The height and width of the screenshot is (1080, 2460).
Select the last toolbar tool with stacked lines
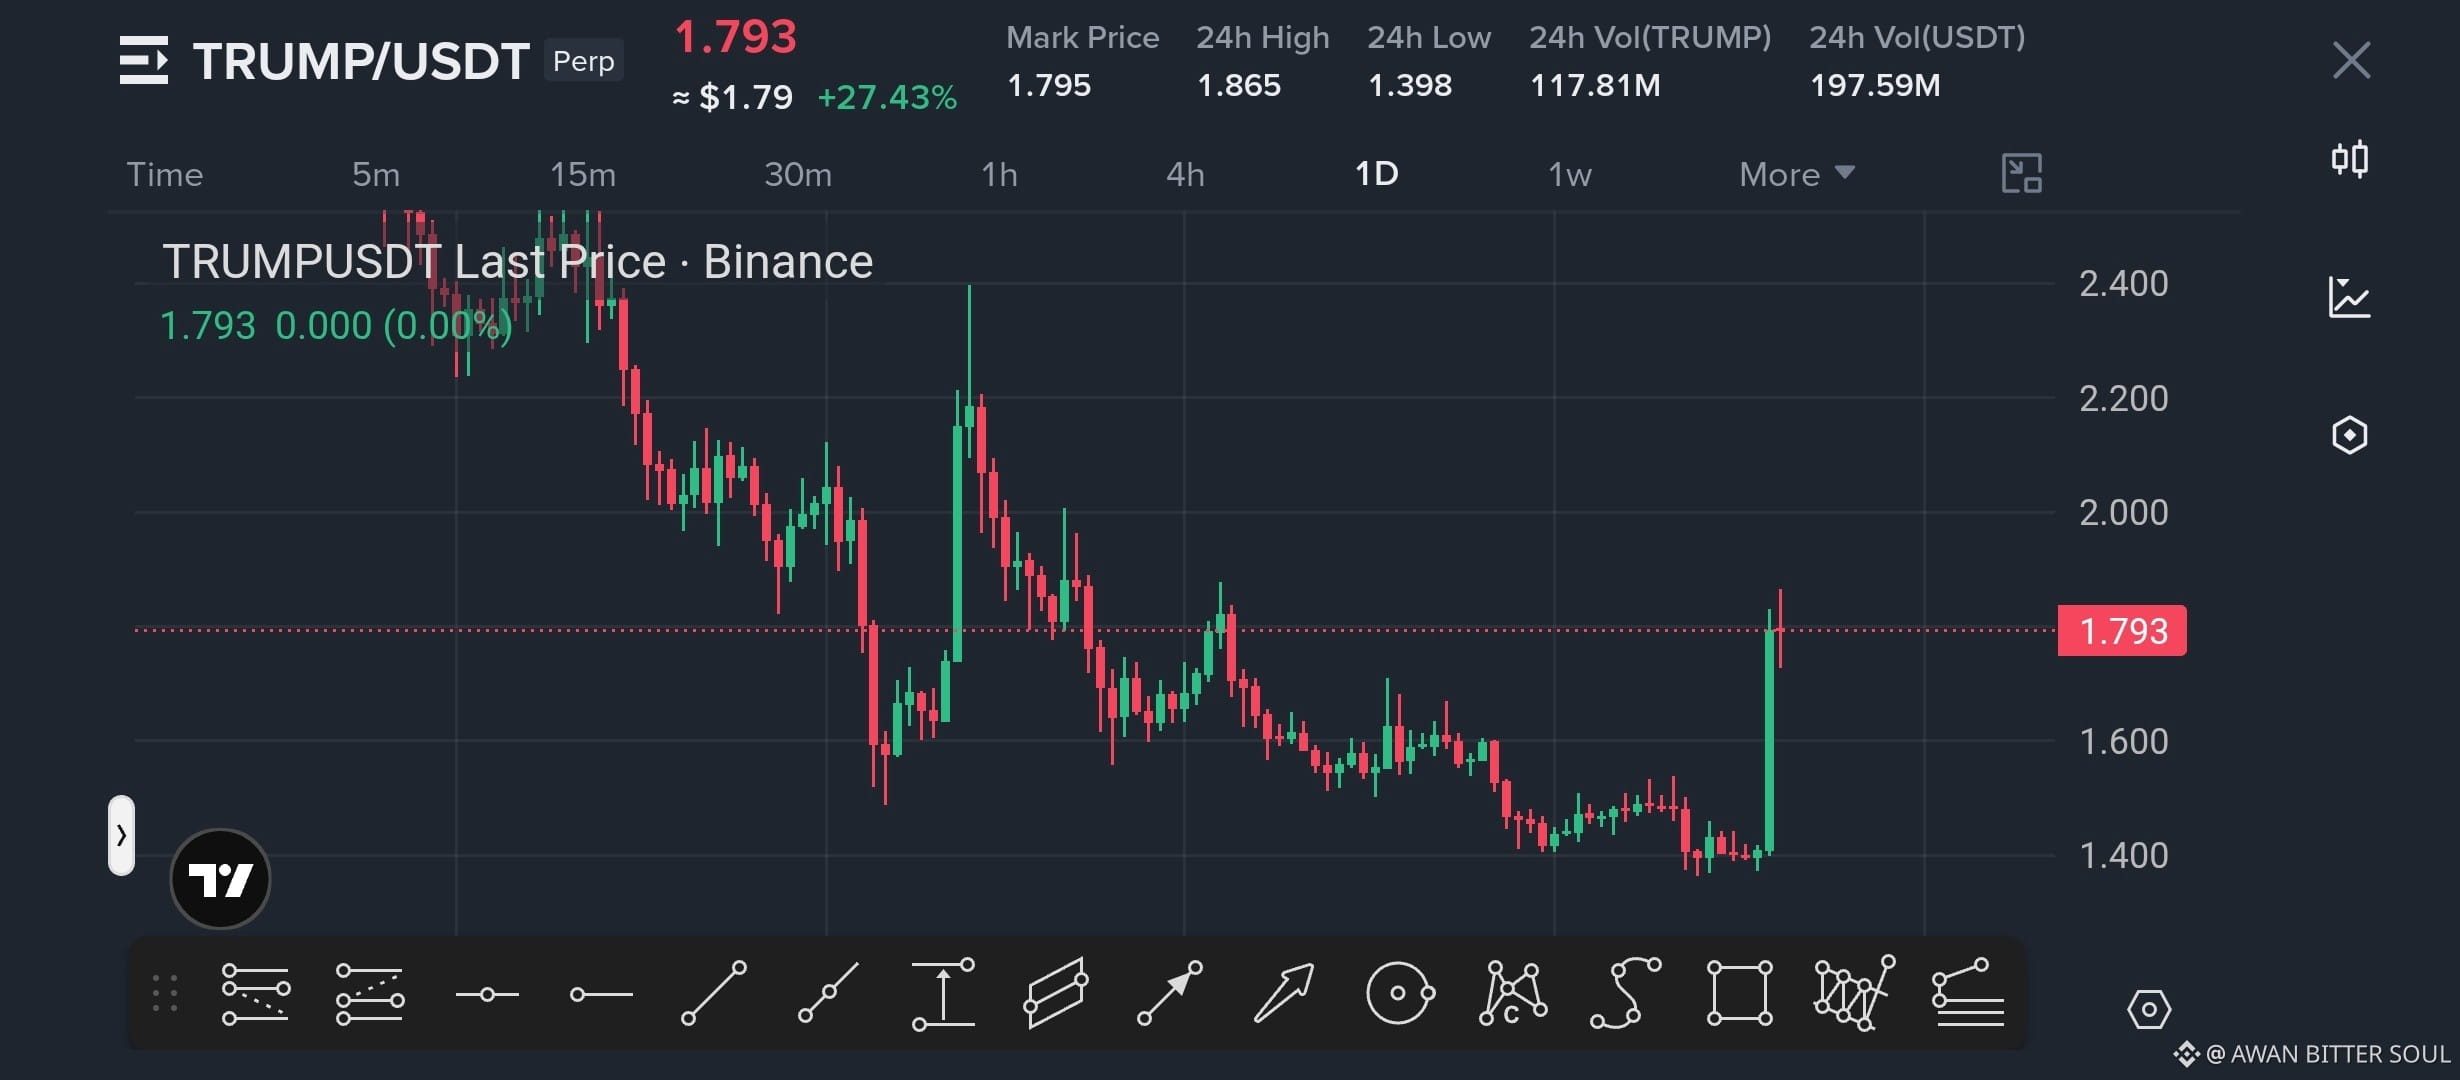pyautogui.click(x=1968, y=993)
